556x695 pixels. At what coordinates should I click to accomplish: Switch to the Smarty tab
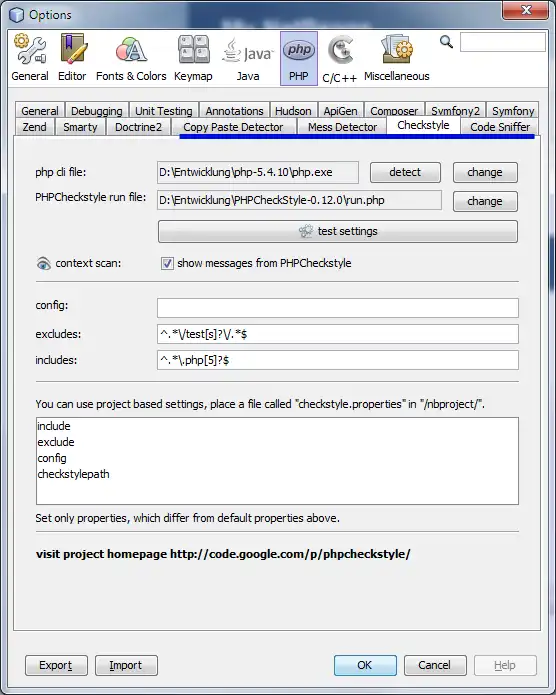(80, 127)
